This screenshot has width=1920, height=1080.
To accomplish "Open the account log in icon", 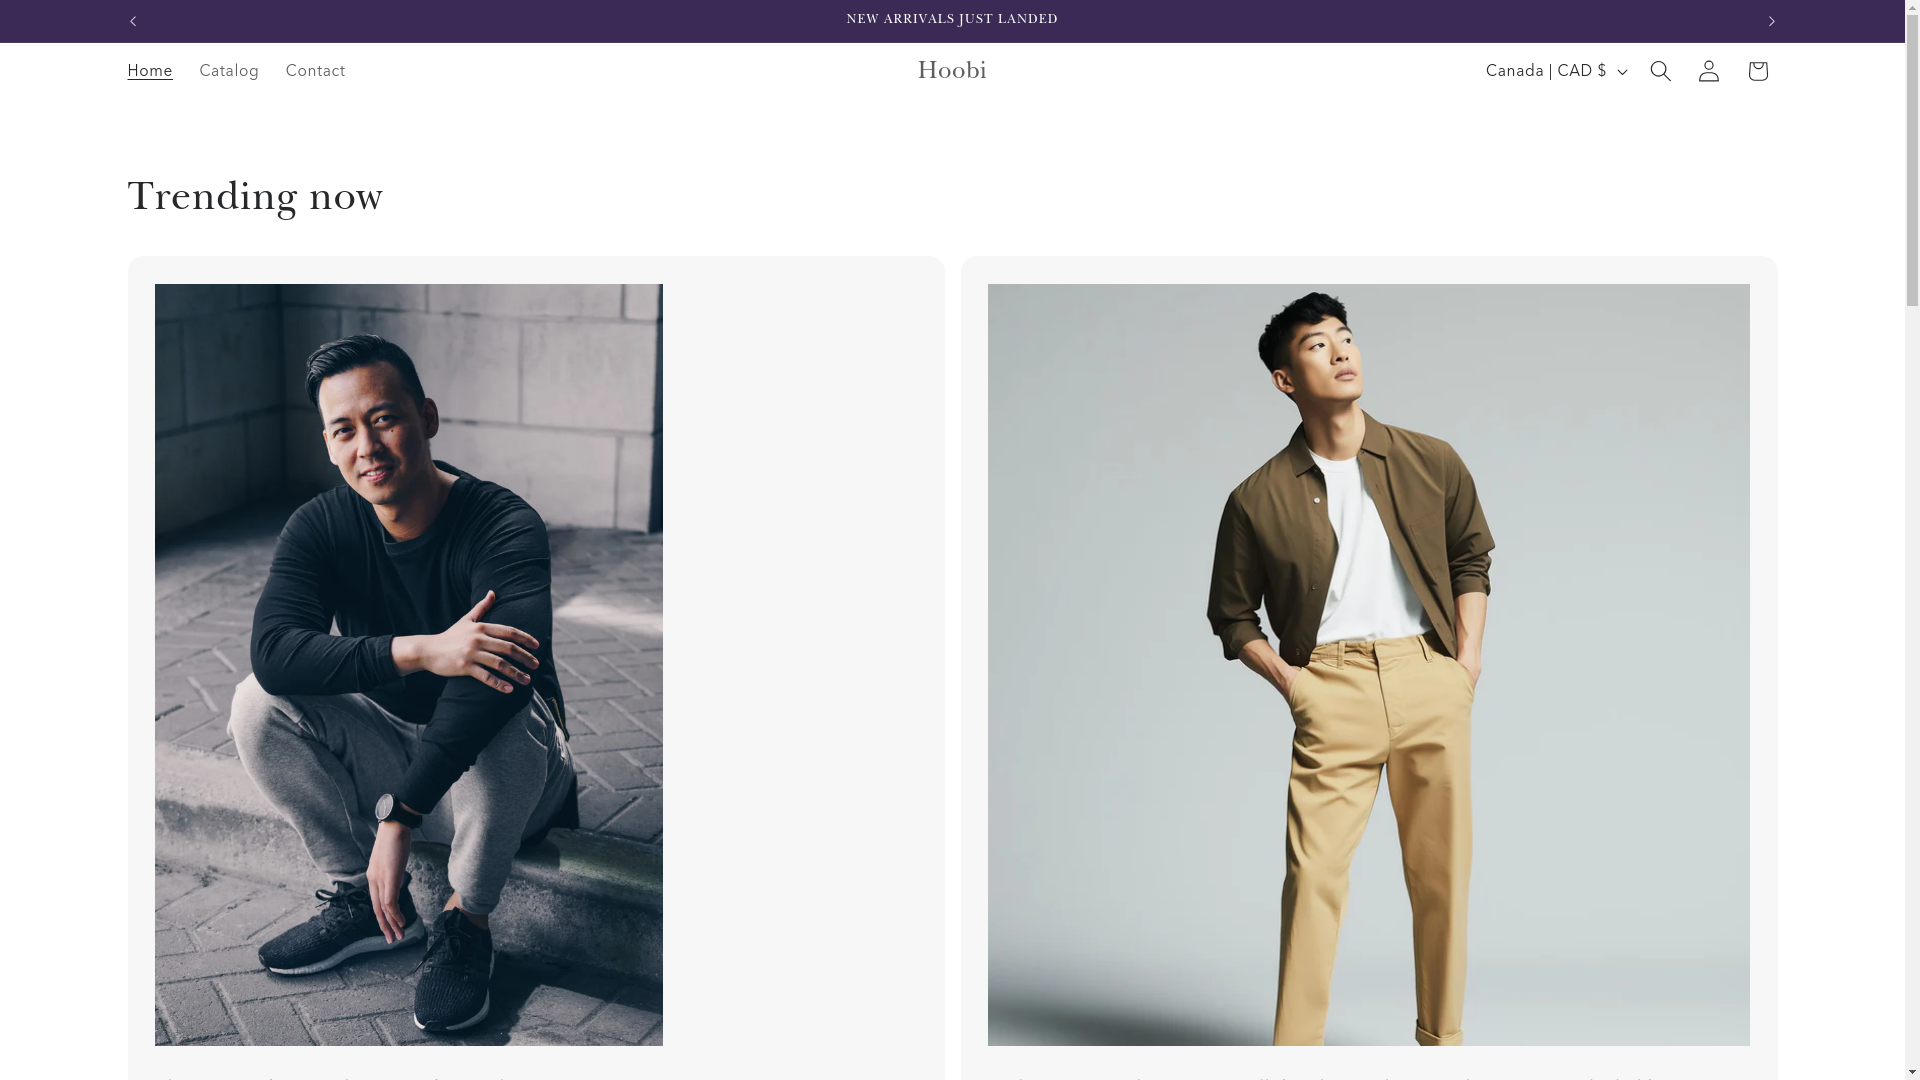I will click(1708, 71).
